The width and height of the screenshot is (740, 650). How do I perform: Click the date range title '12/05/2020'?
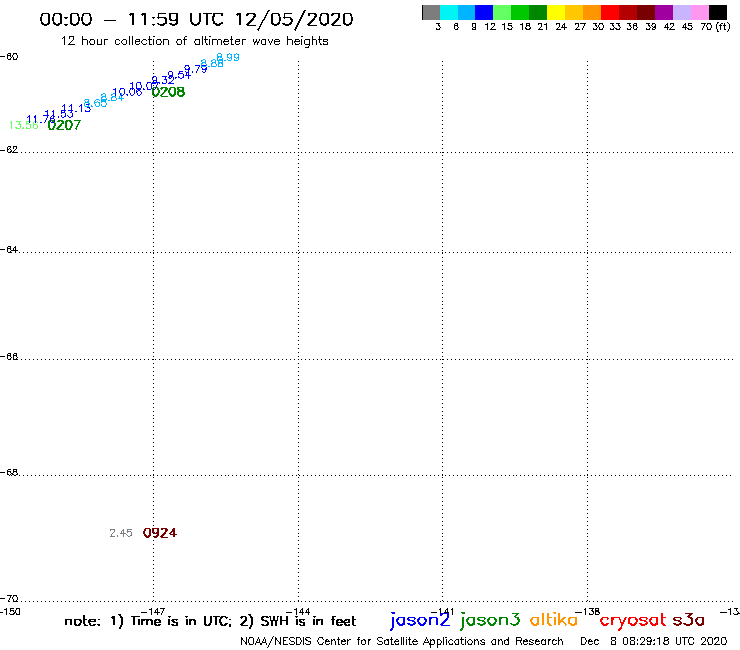point(294,19)
